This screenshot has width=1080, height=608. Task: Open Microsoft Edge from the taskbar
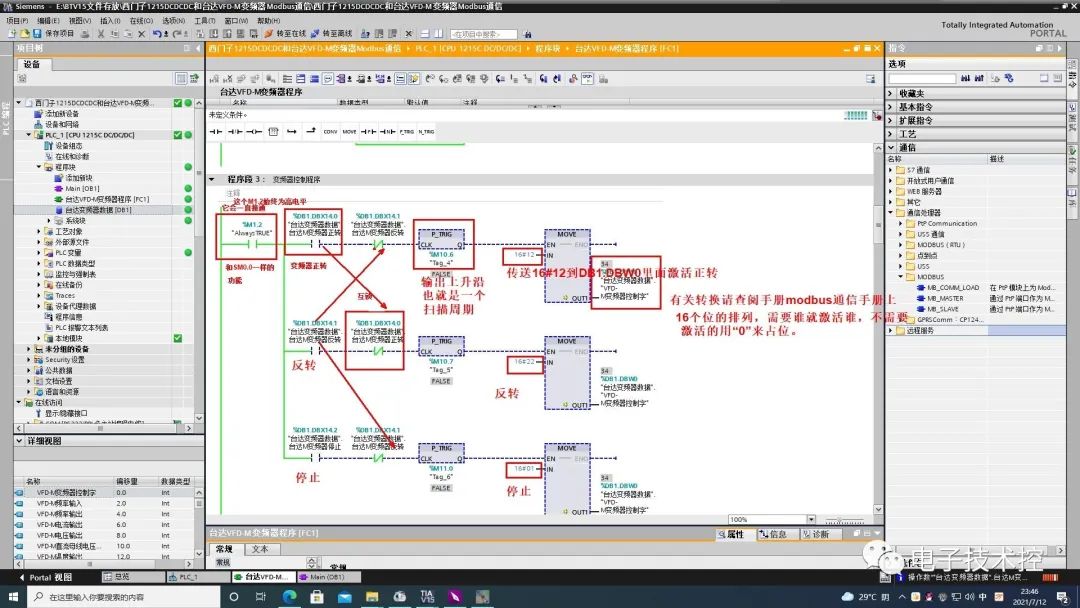(289, 596)
